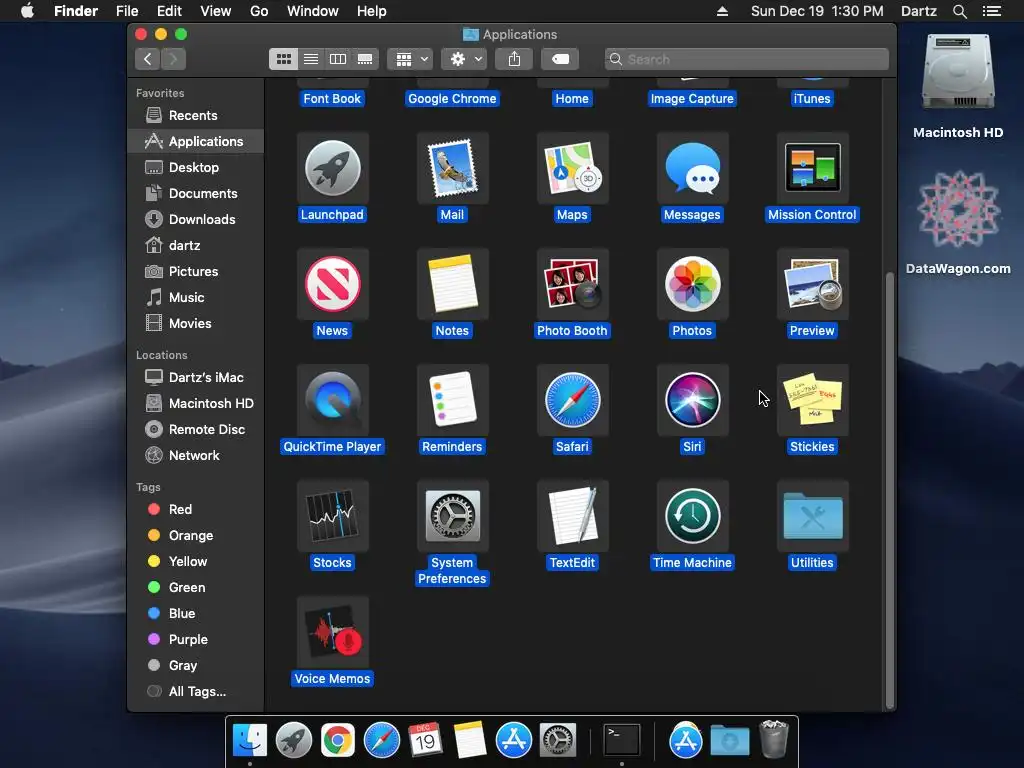Open Google Chrome from the Dock
This screenshot has height=768, width=1024.
(x=338, y=741)
